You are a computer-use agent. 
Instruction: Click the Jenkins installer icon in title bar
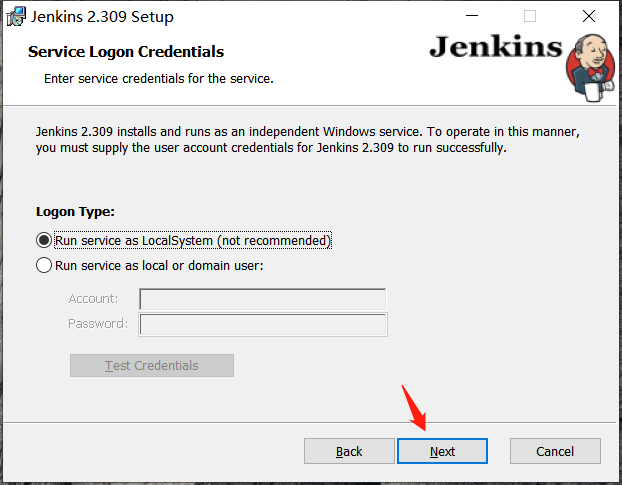[x=16, y=17]
